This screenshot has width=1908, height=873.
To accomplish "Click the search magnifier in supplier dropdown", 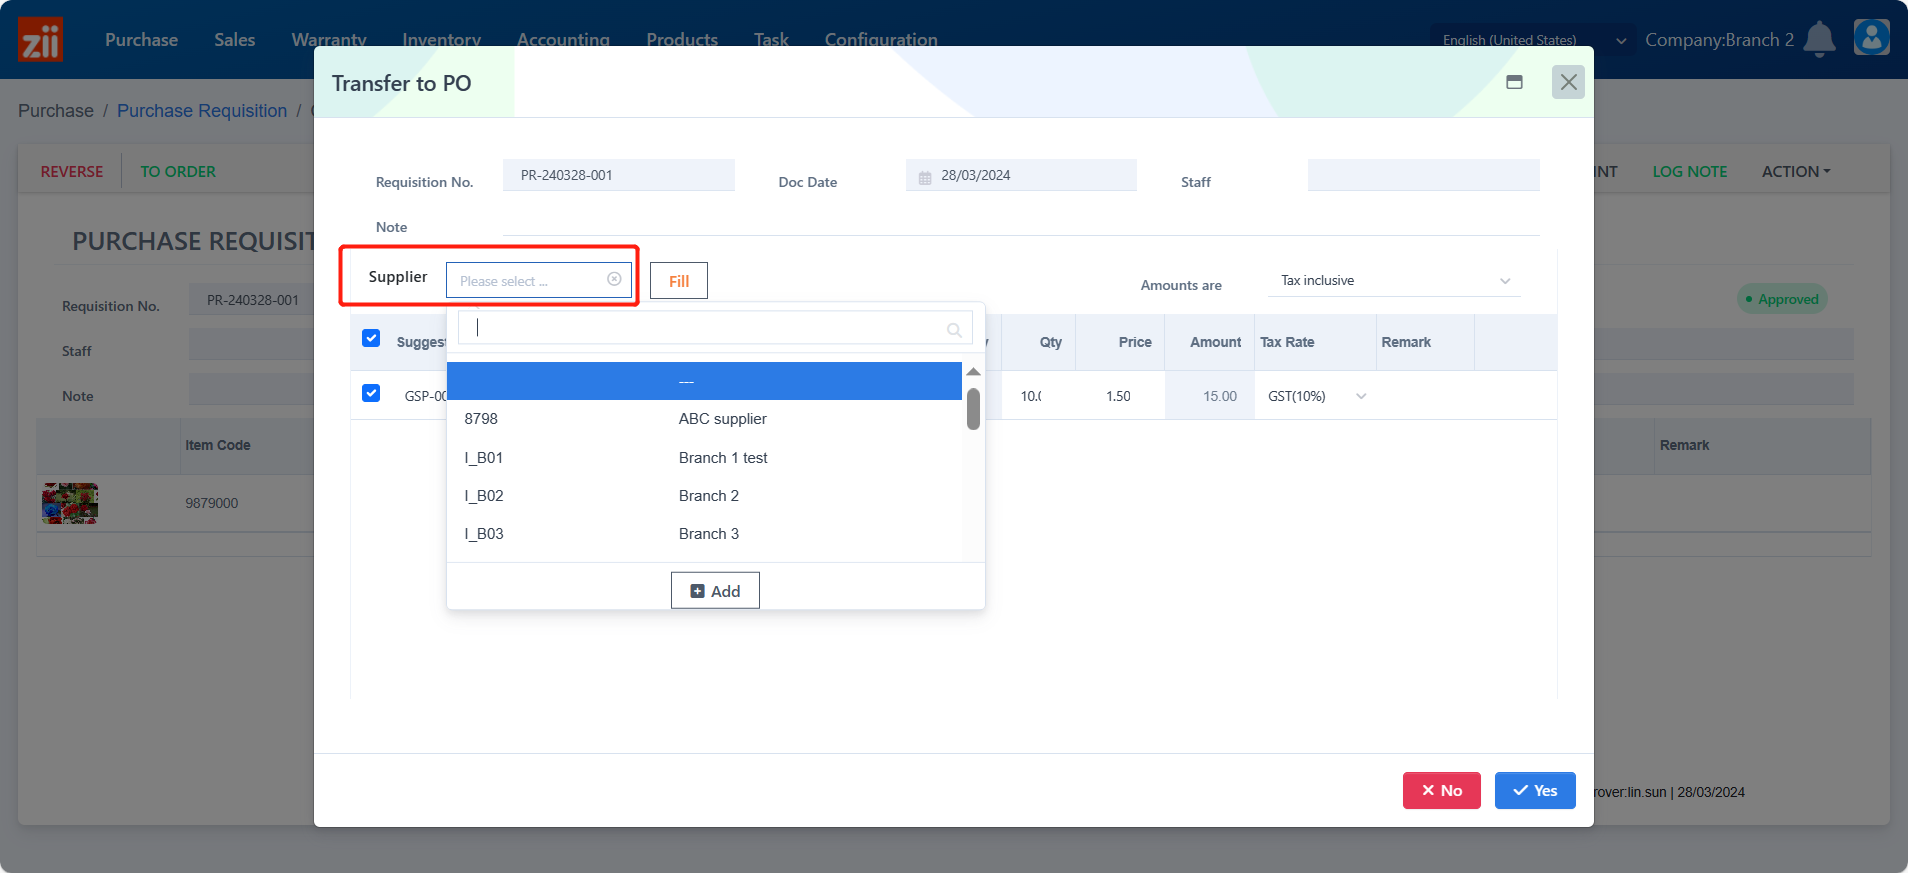I will [954, 329].
